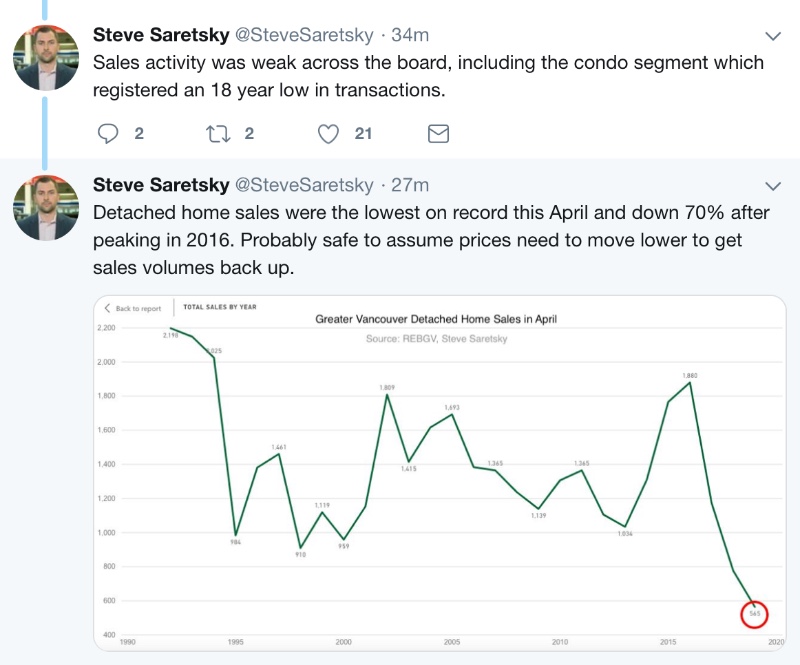Open profile avatar on detached homes tweet

pos(46,208)
